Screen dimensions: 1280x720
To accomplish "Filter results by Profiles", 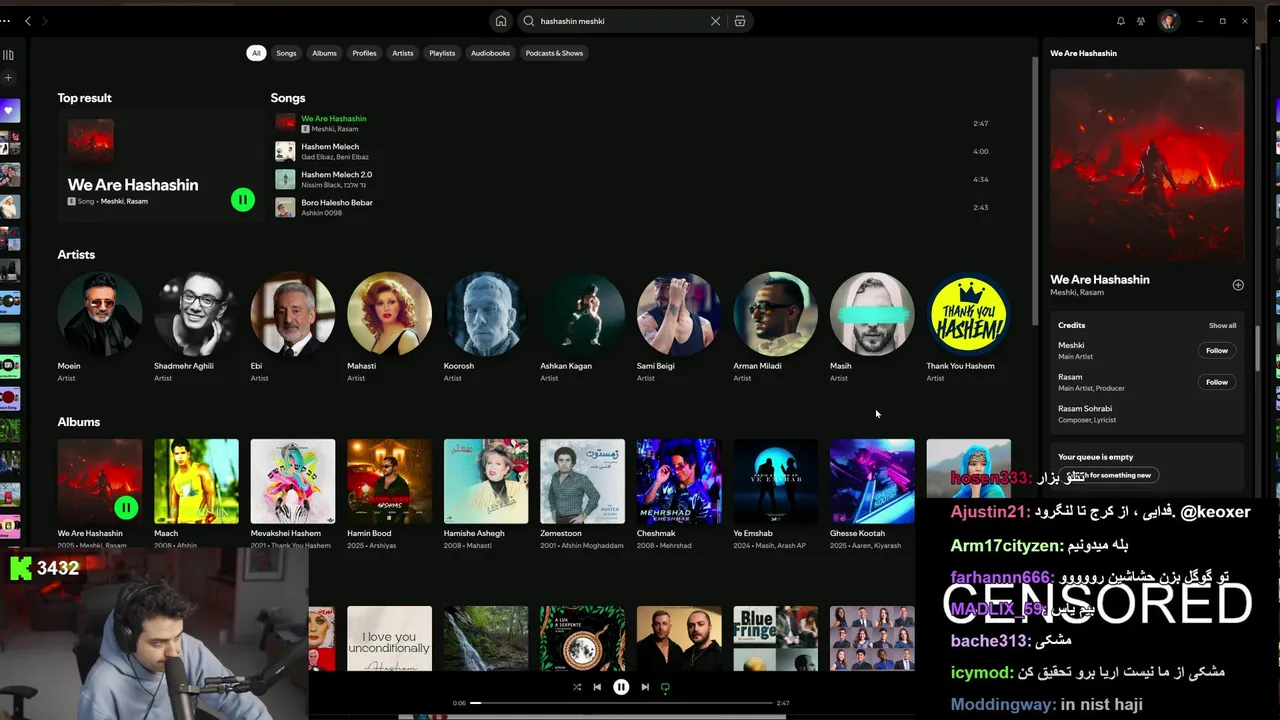I will tap(364, 53).
